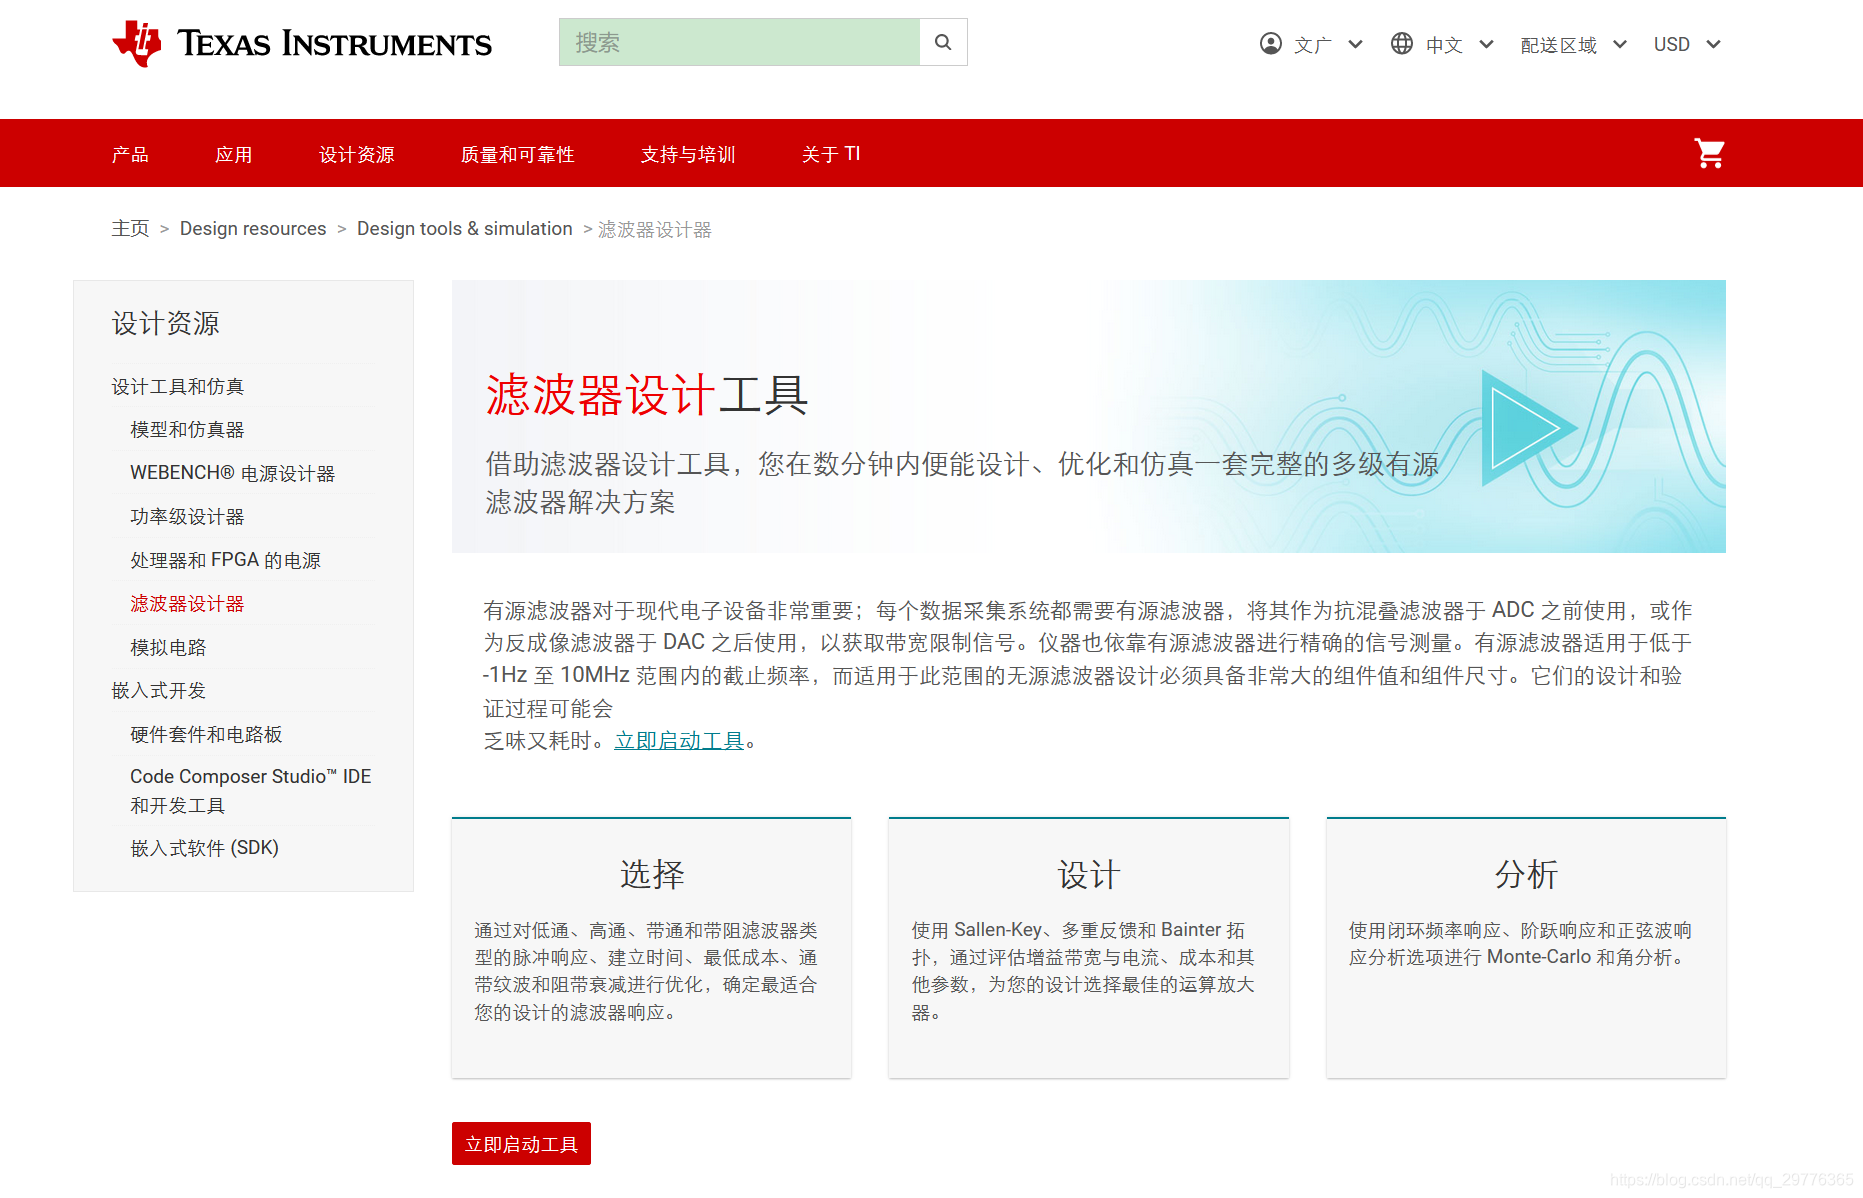Open the 支持与培训 menu

(x=688, y=154)
